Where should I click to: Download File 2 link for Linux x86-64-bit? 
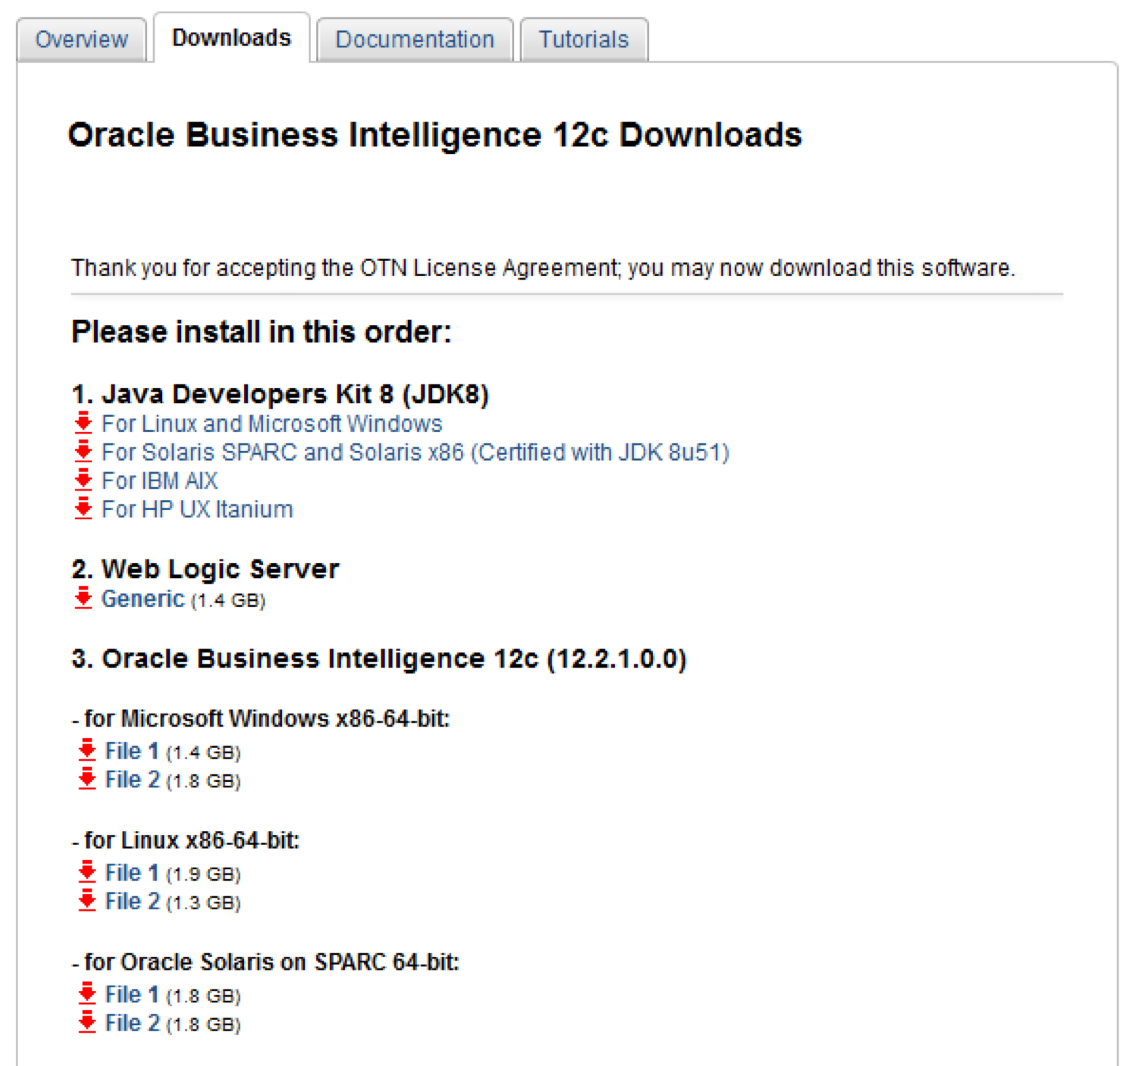tap(132, 901)
